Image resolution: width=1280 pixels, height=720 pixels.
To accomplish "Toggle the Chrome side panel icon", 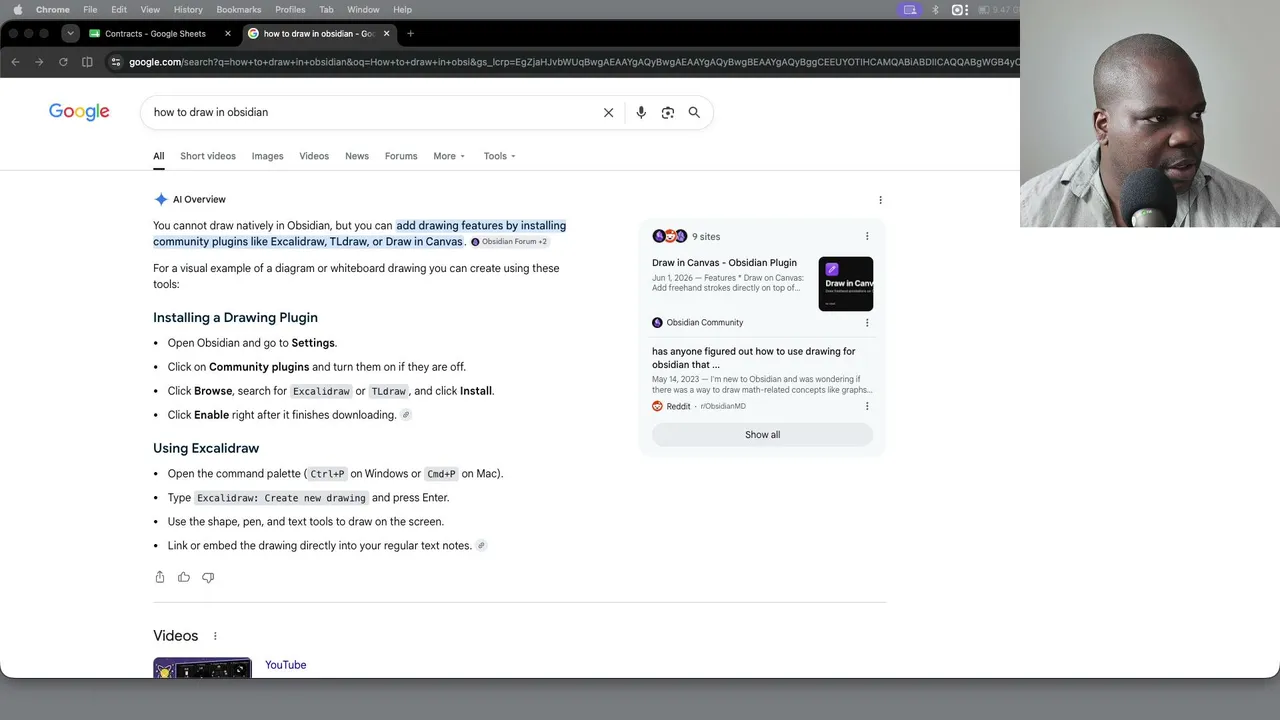I will 87,62.
